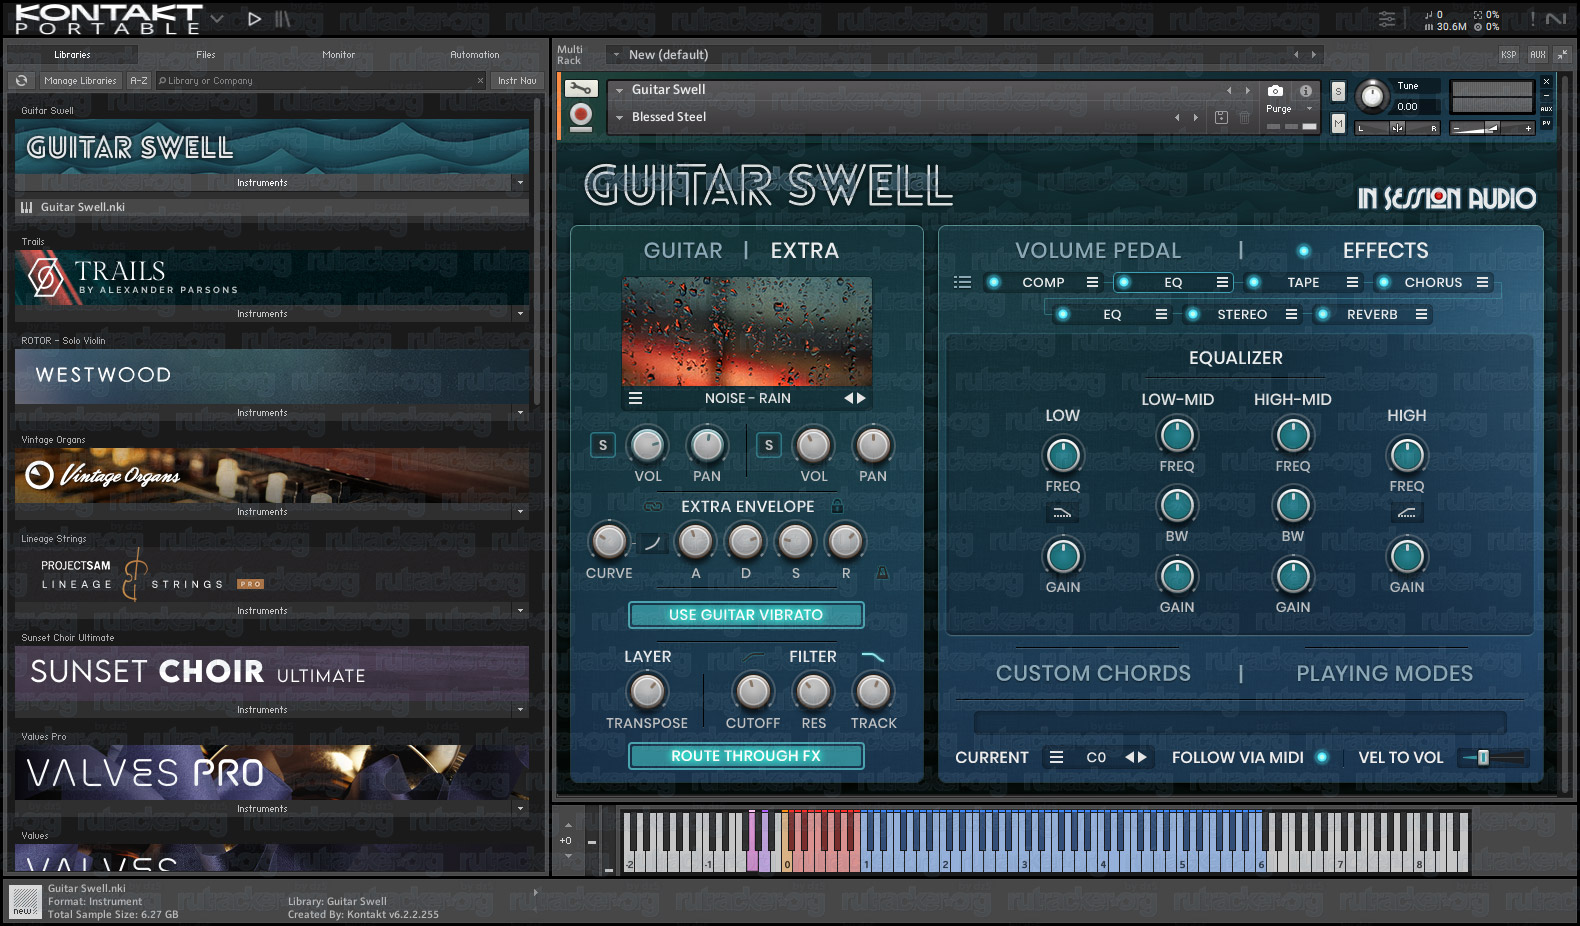Click the ROUTE THROUGH FX button
Screen dimensions: 1580x926
[x=746, y=756]
